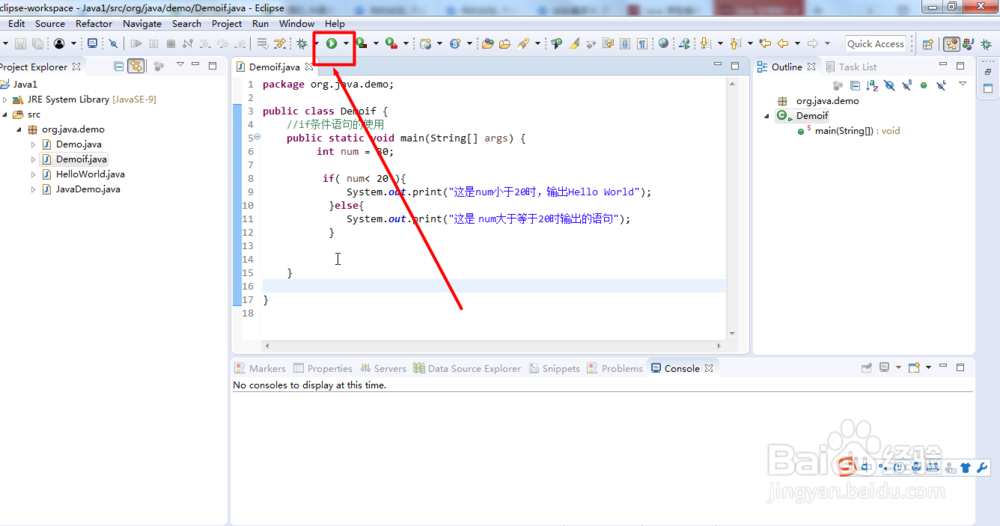This screenshot has width=1000, height=526.
Task: Click Open Console icon in Console toolbar
Action: click(914, 368)
